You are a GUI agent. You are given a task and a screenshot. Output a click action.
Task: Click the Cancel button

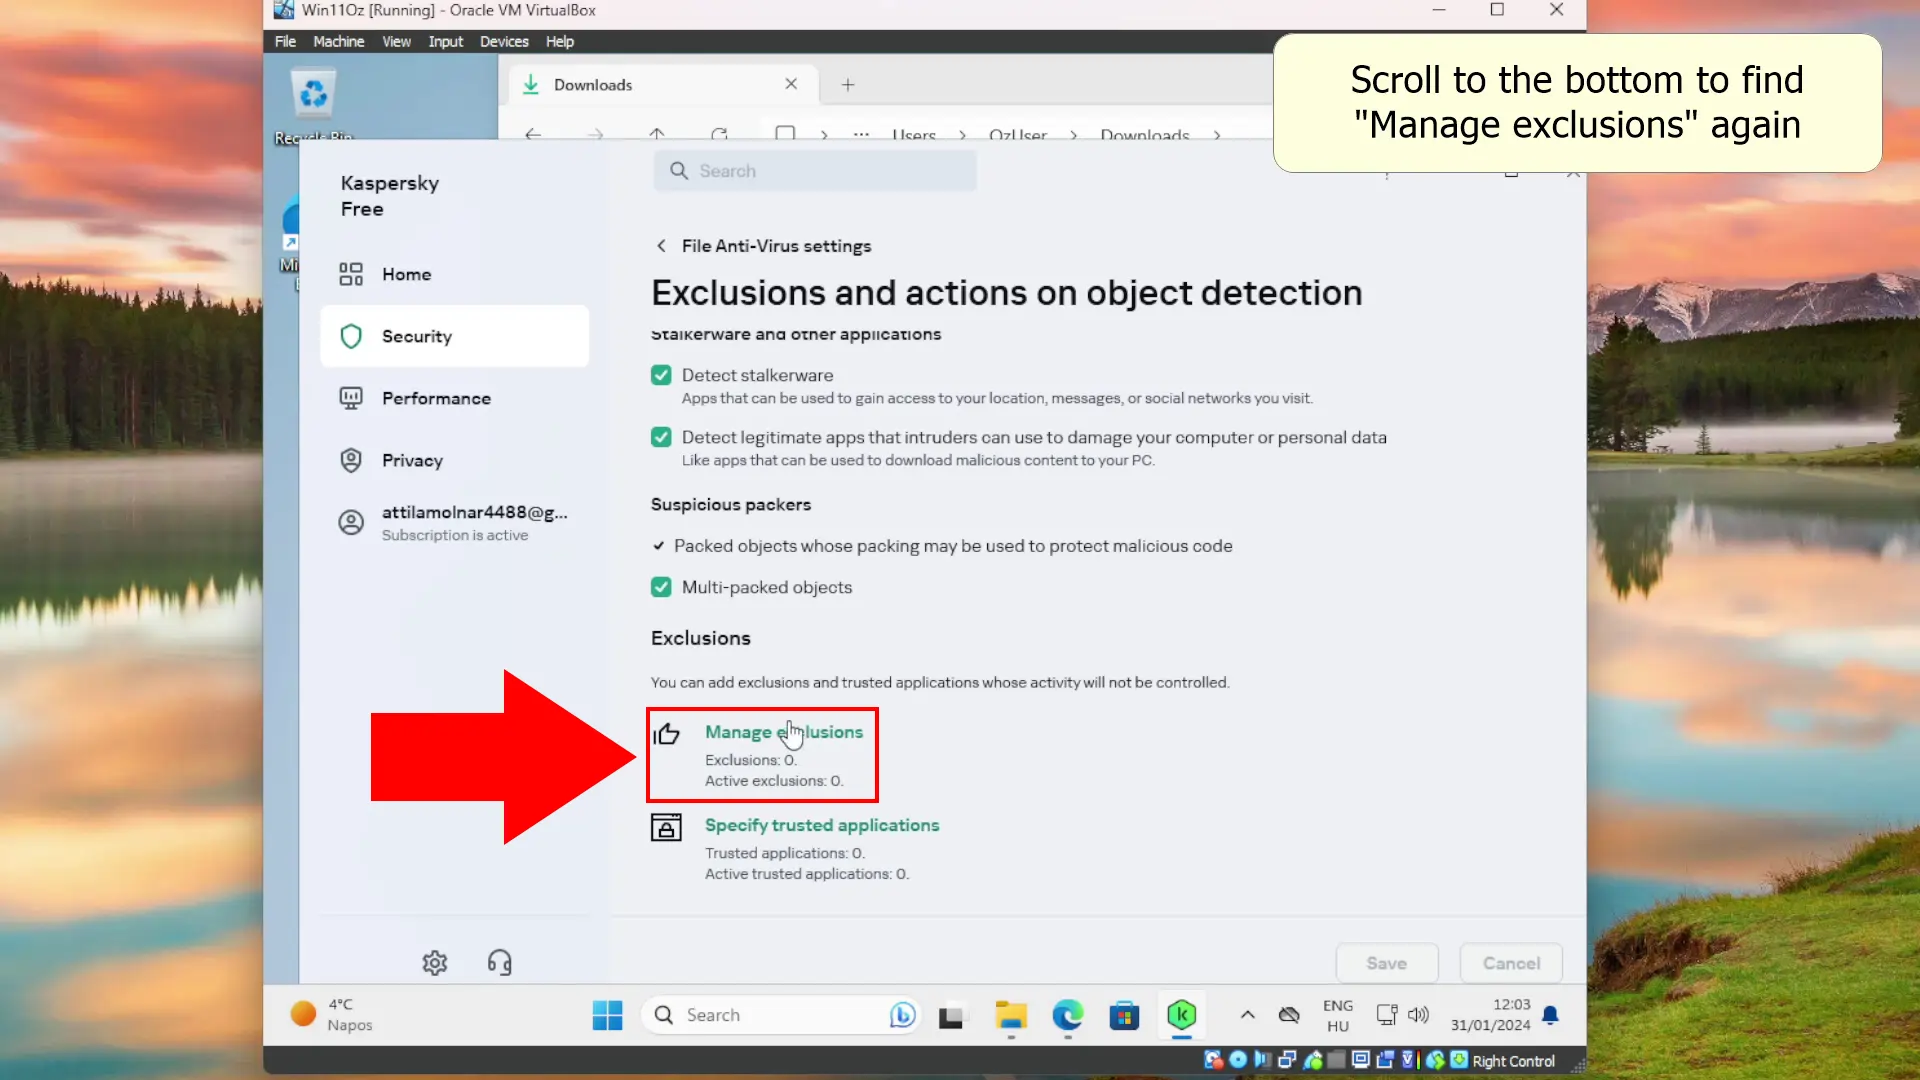point(1511,963)
